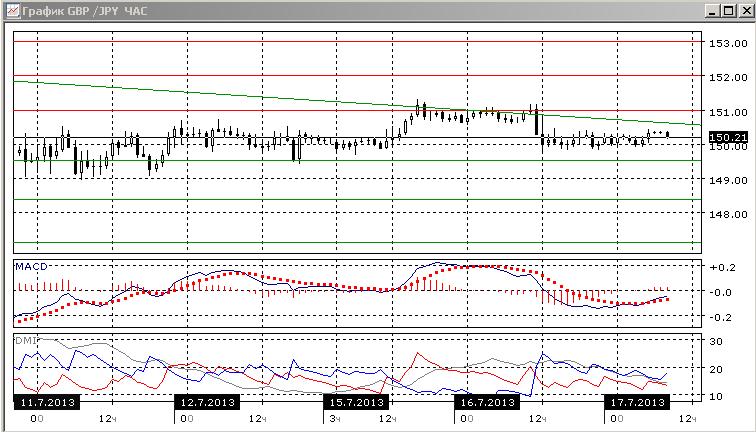Click the DMI scale value 20
The image size is (756, 432).
pos(716,370)
